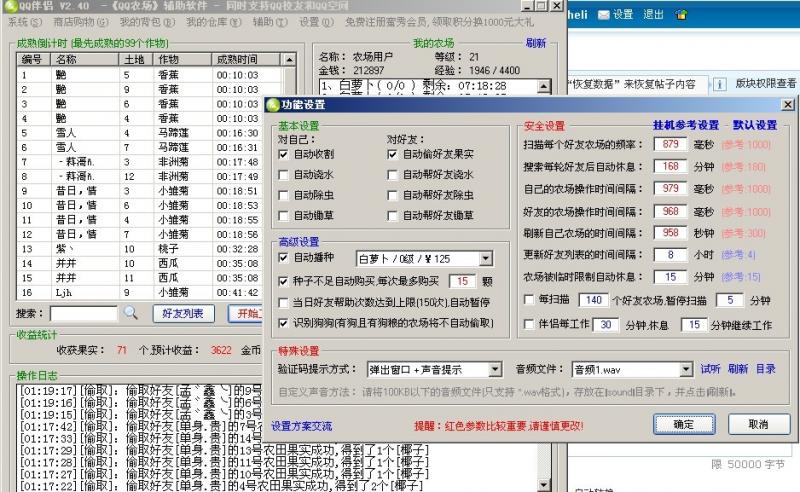This screenshot has width=800, height=492.
Task: Open 验证码提示方式 dropdown
Action: coord(494,370)
